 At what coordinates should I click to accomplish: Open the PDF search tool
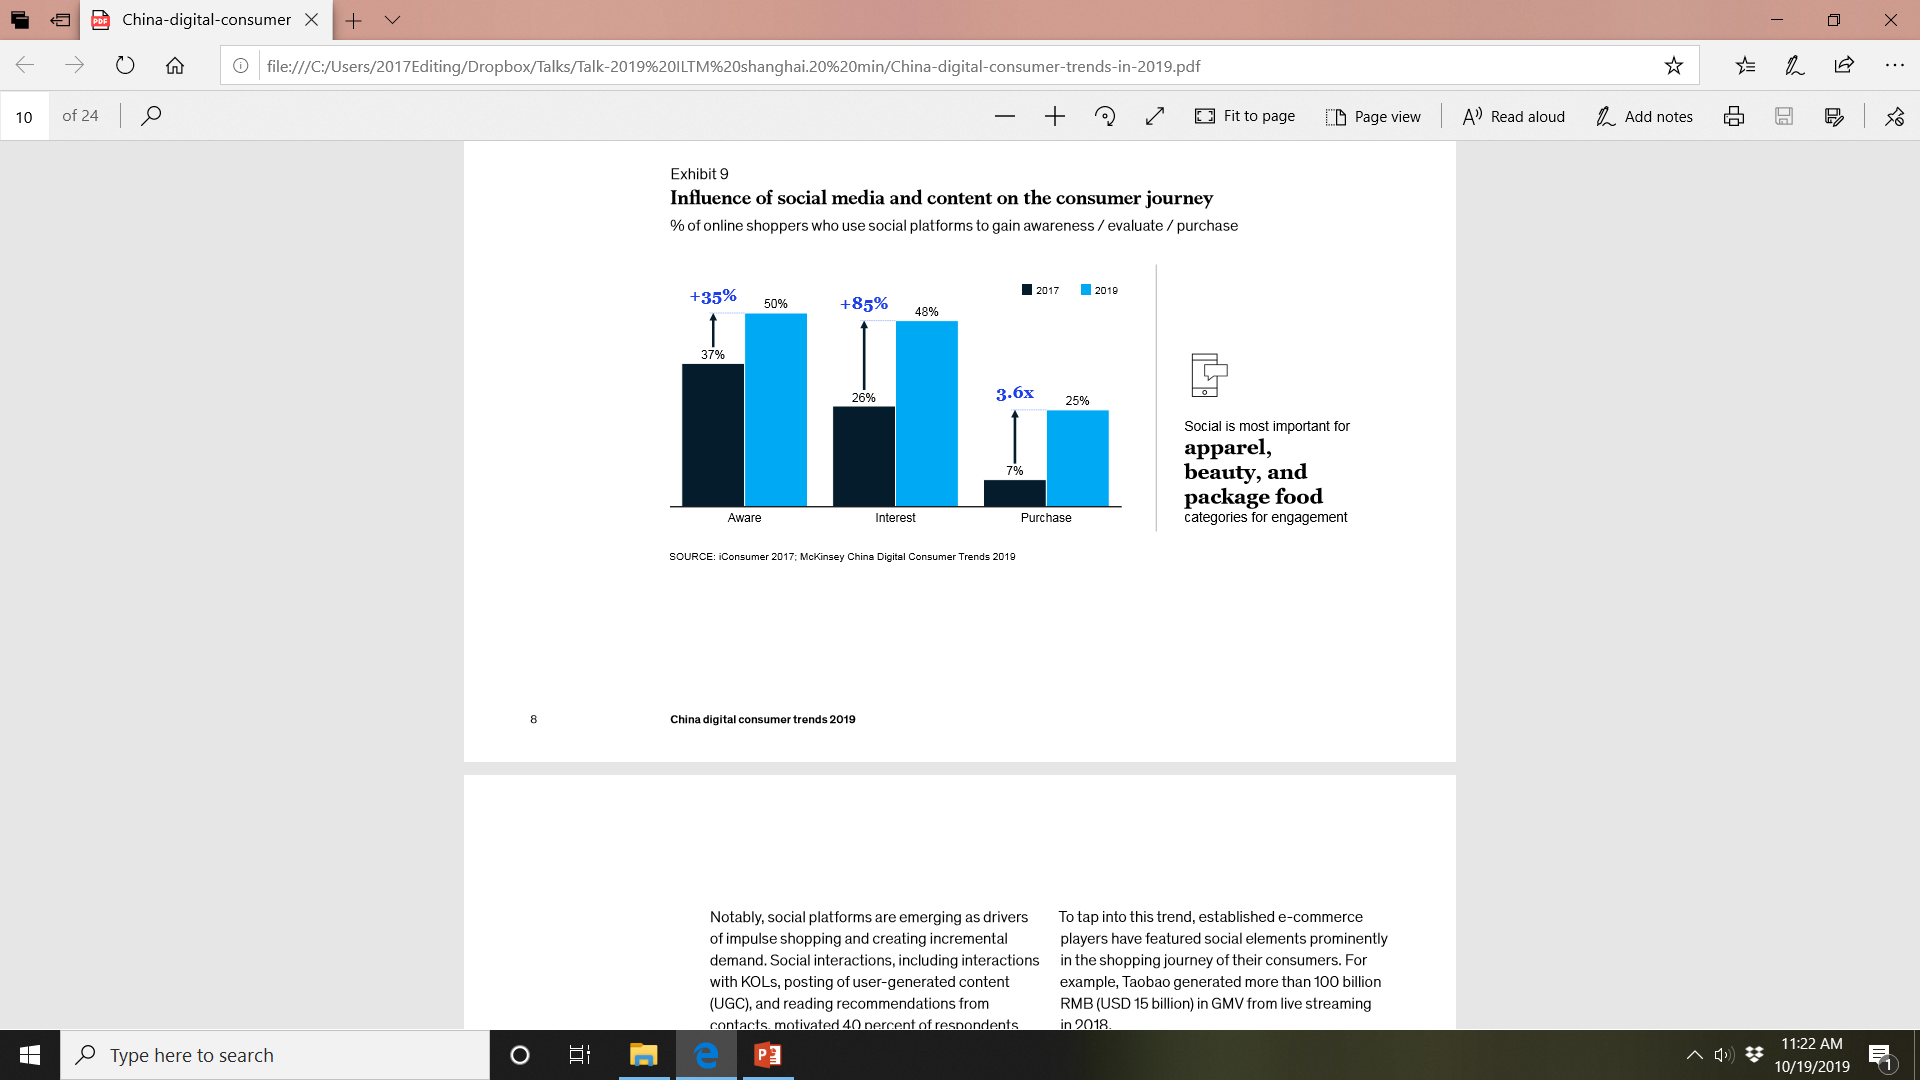click(151, 116)
